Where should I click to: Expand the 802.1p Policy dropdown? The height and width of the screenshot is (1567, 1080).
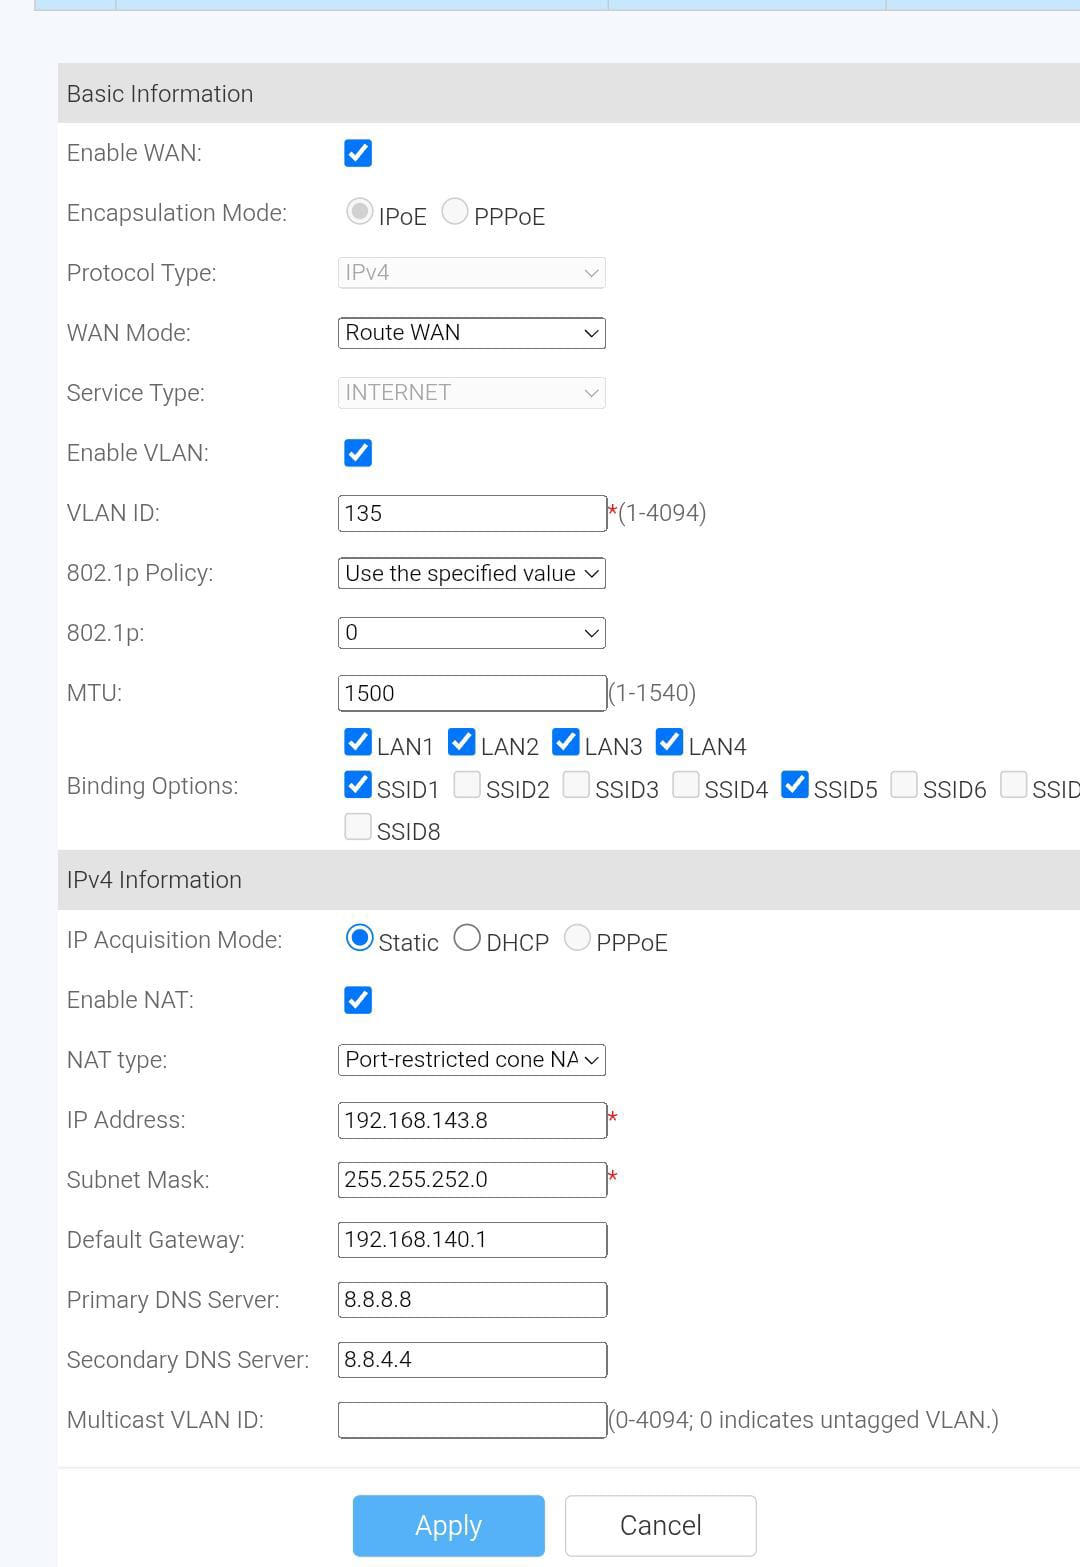[x=472, y=573]
